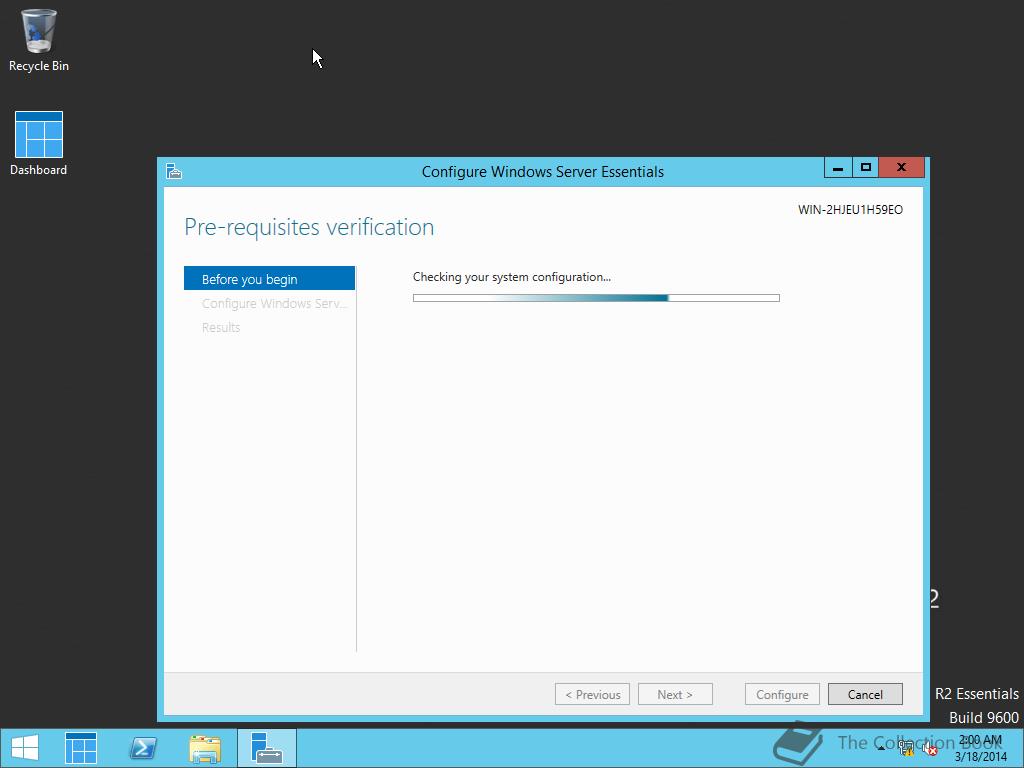Cancel the configuration wizard
1024x768 pixels.
tap(865, 694)
